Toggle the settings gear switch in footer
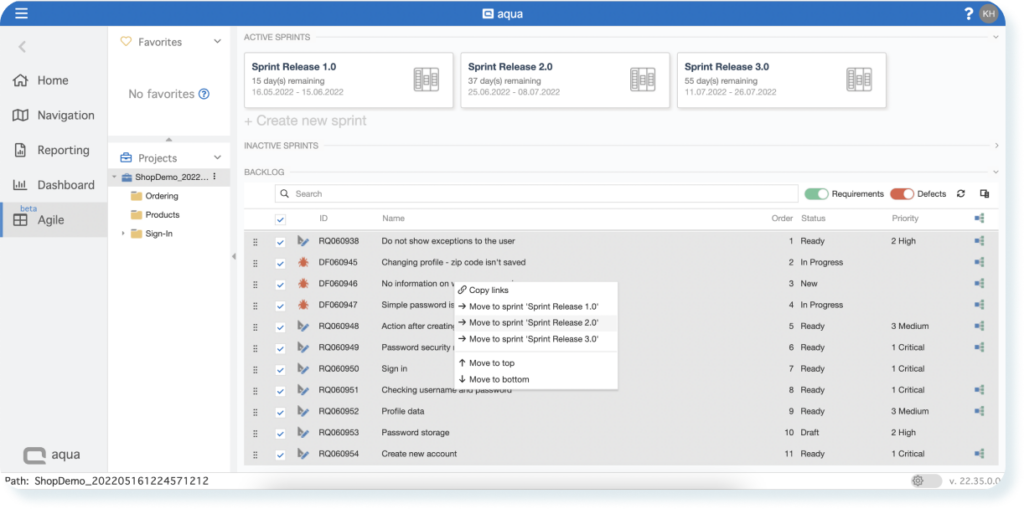Image resolution: width=1024 pixels, height=509 pixels. coord(926,481)
